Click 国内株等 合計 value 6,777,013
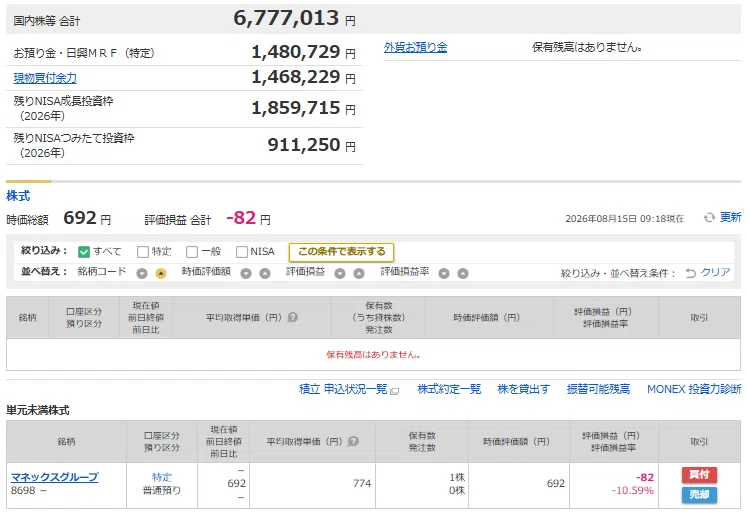The width and height of the screenshot is (748, 515). tap(286, 18)
